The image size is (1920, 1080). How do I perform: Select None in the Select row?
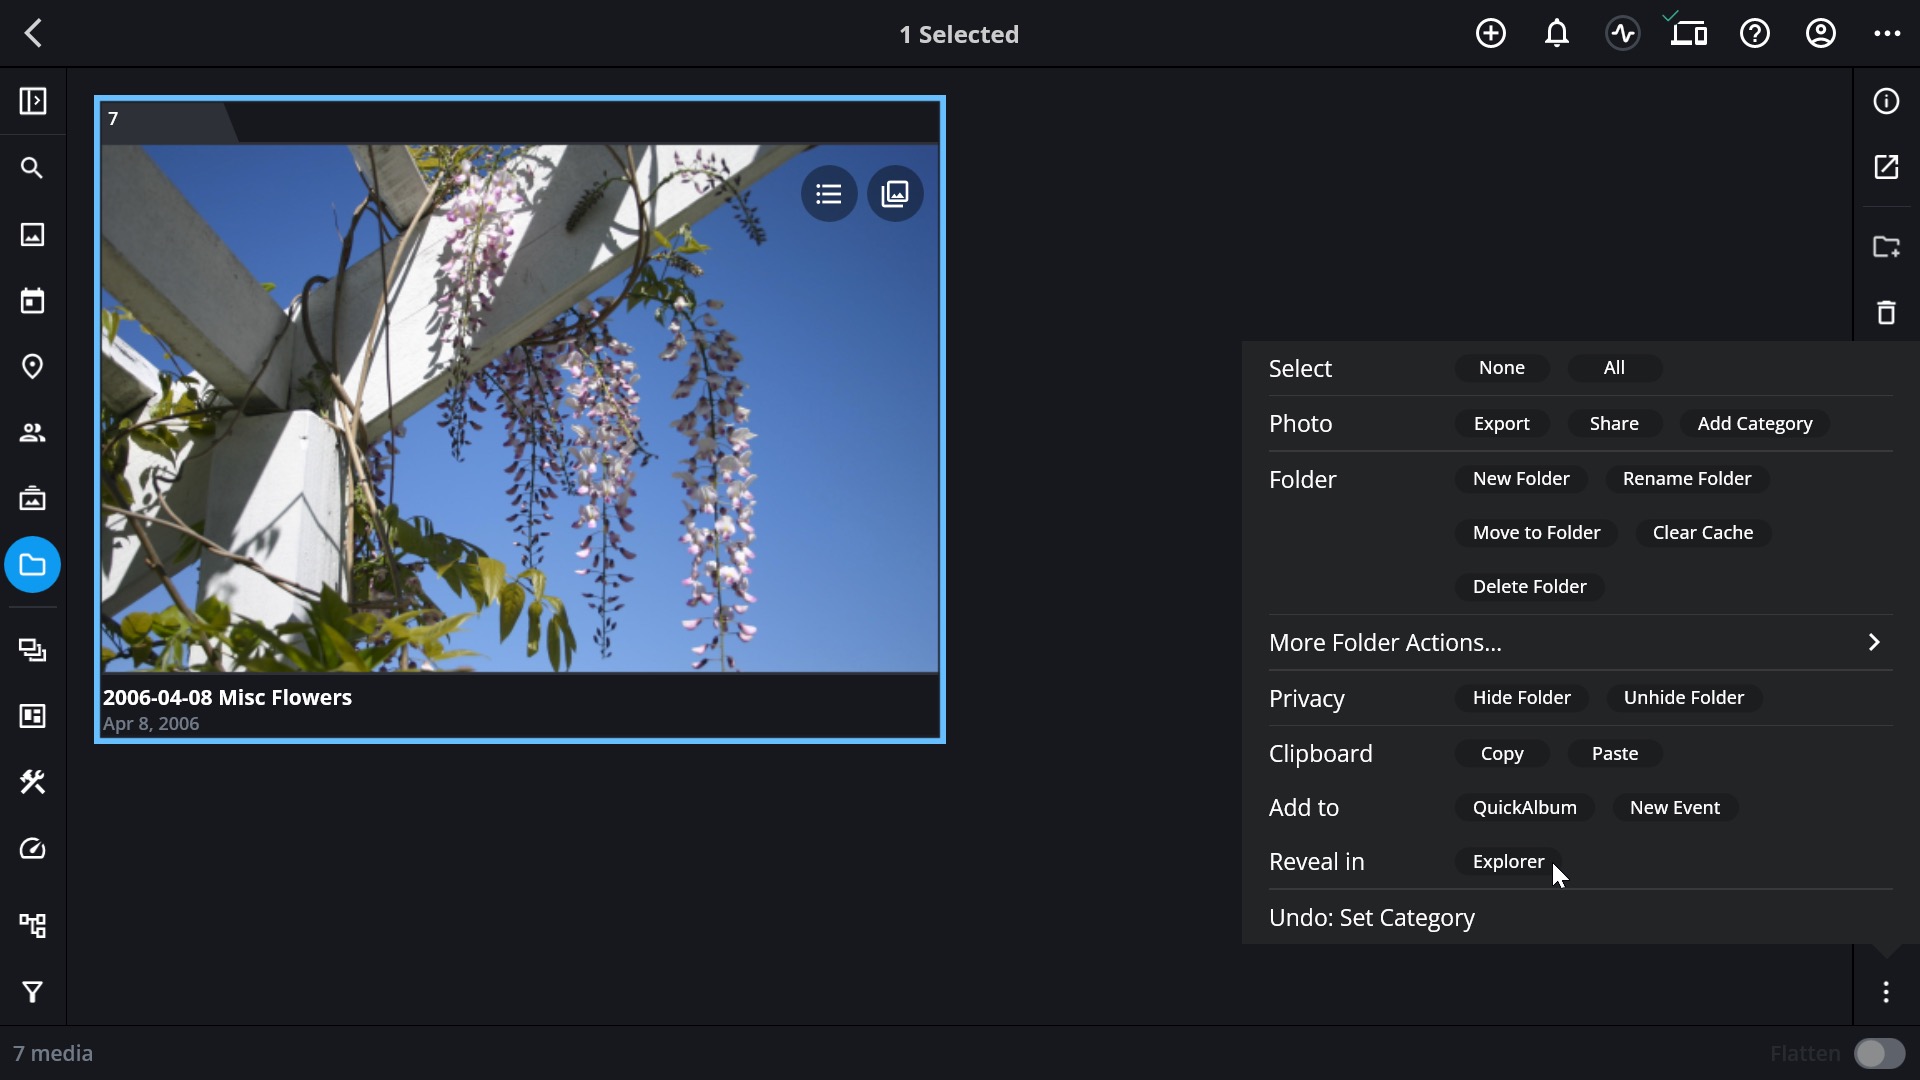point(1501,368)
